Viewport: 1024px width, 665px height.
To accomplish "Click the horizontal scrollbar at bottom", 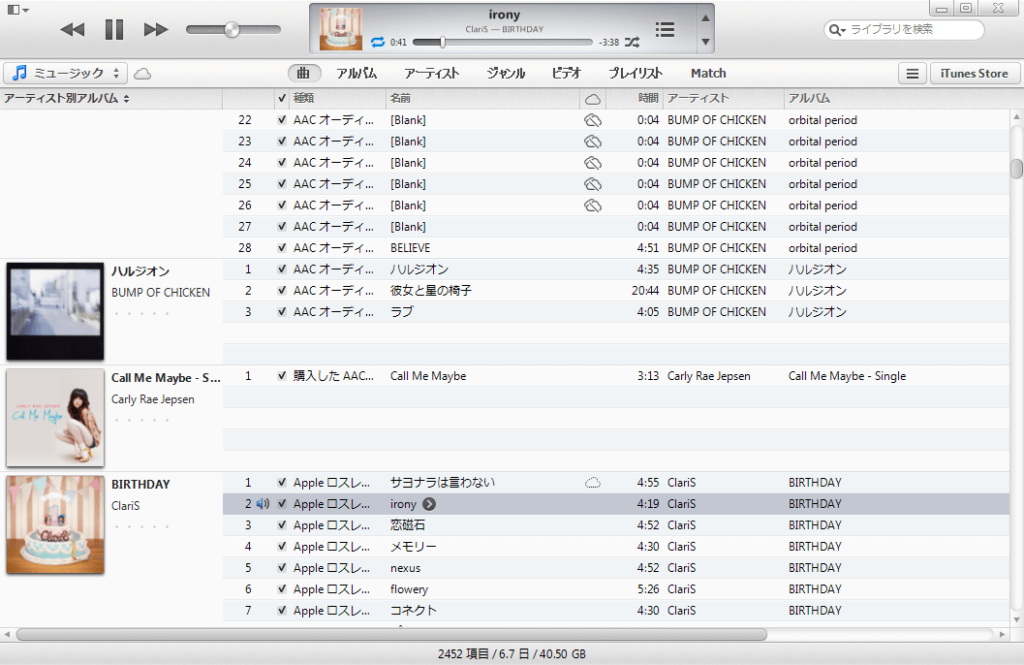I will click(x=391, y=634).
